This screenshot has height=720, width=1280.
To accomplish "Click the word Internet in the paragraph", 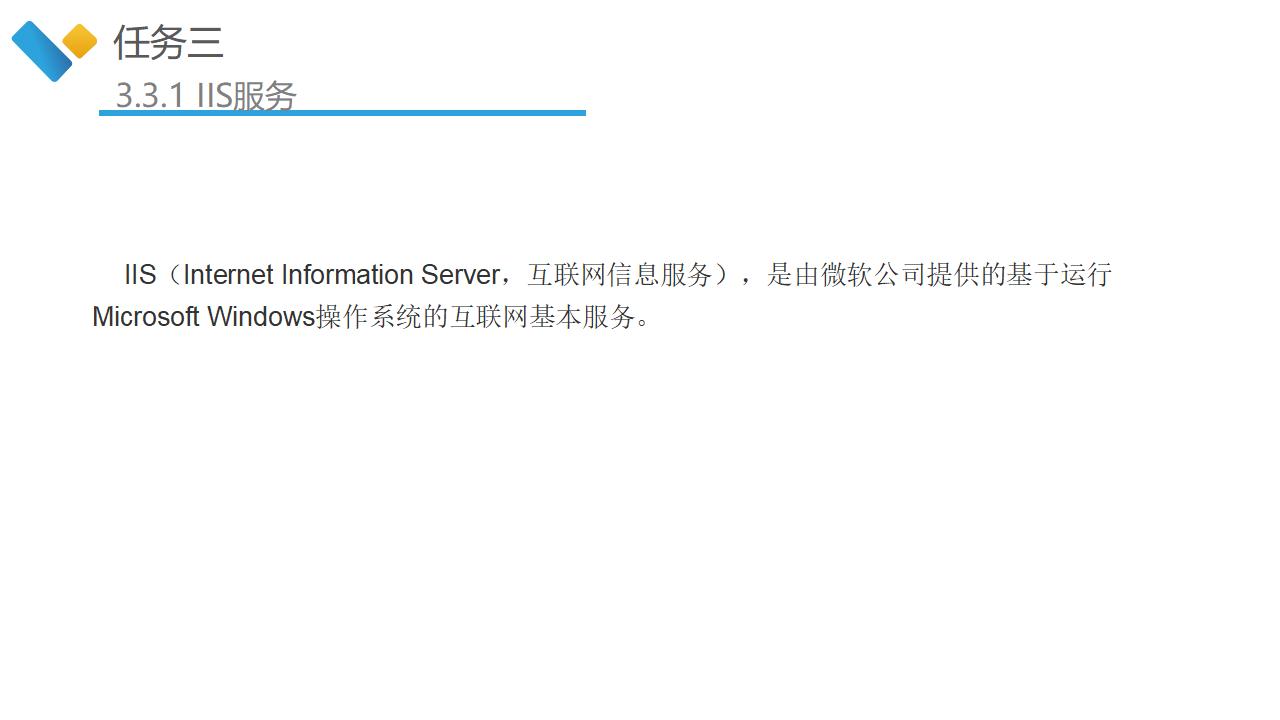I will tap(228, 275).
